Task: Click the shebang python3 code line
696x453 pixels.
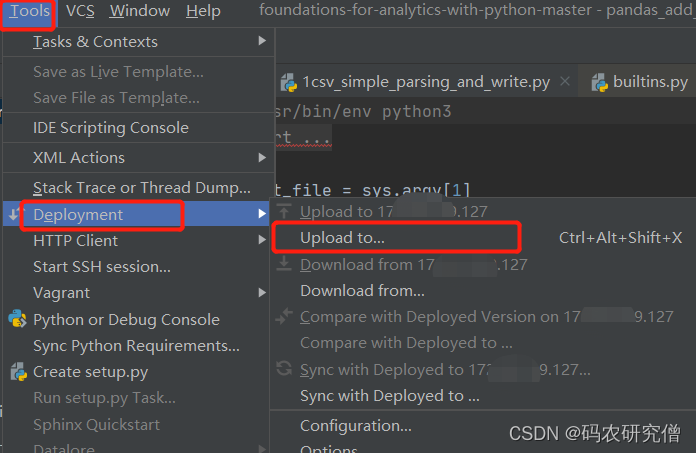Action: pos(362,111)
